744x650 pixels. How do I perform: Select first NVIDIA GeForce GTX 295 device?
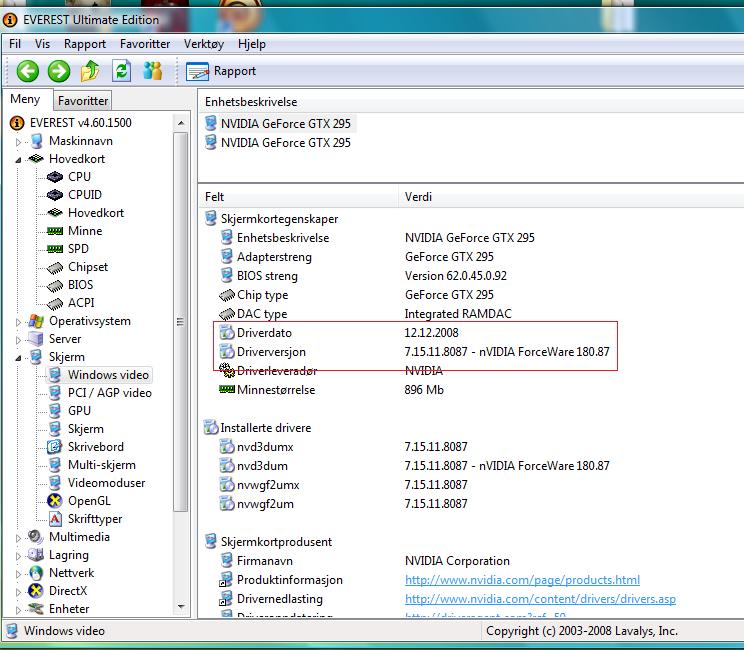285,124
